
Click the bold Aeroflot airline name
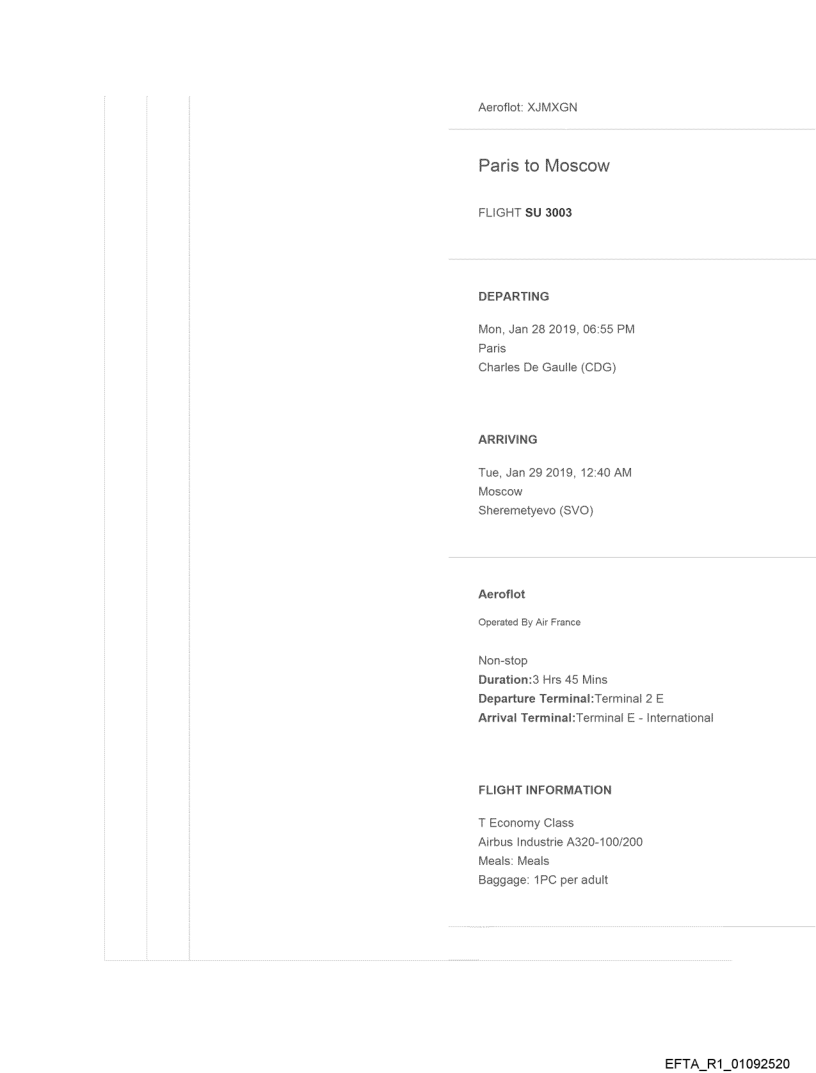tap(501, 594)
